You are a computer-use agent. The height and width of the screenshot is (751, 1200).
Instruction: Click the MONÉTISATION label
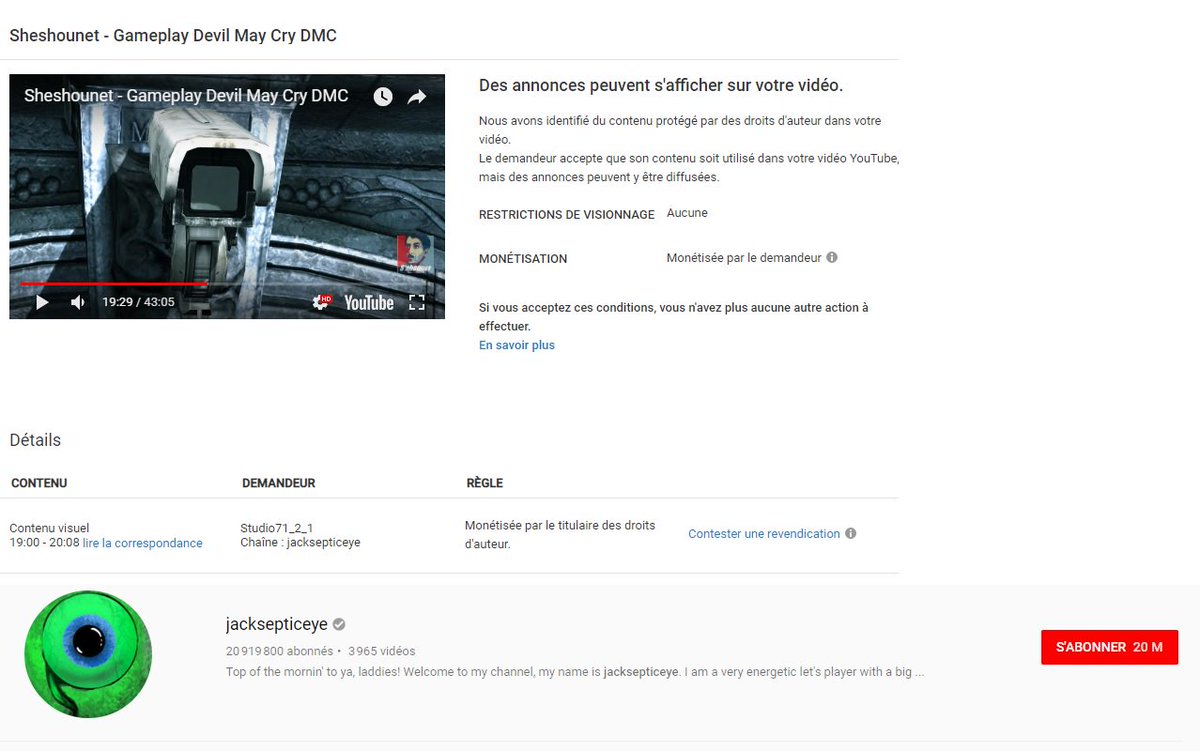point(523,258)
